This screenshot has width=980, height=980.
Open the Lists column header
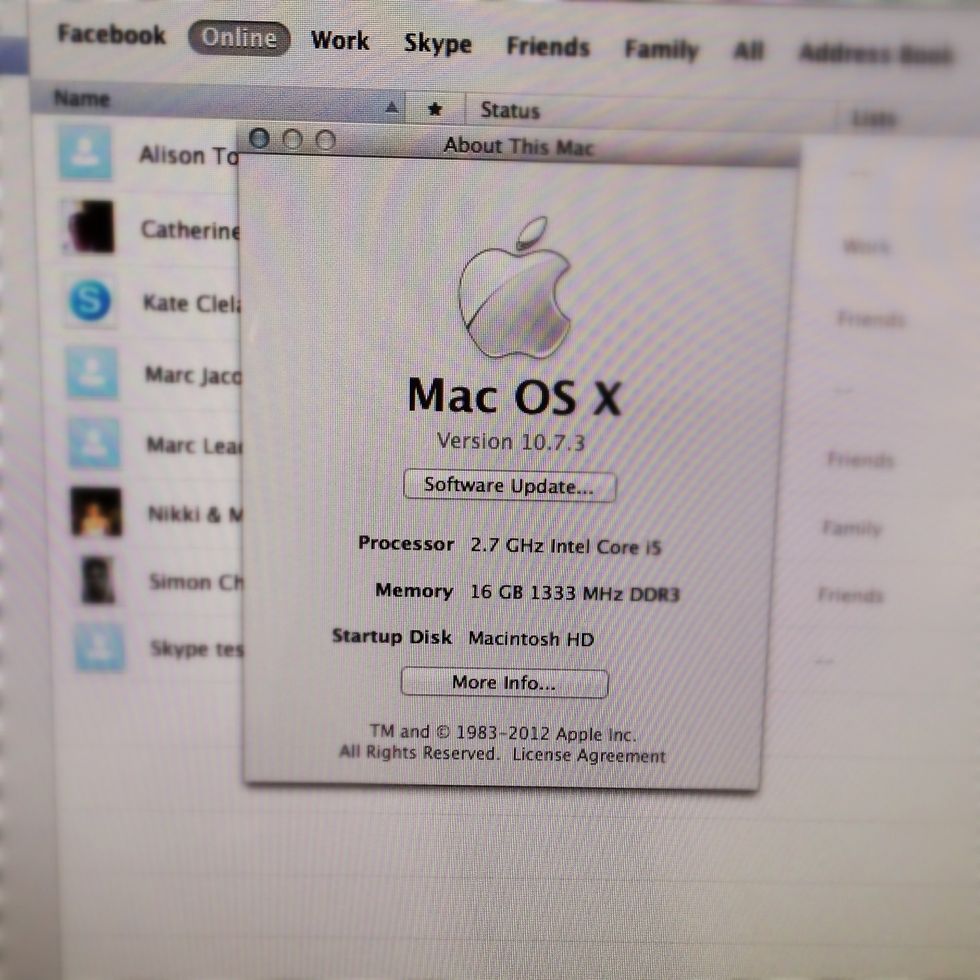(872, 117)
